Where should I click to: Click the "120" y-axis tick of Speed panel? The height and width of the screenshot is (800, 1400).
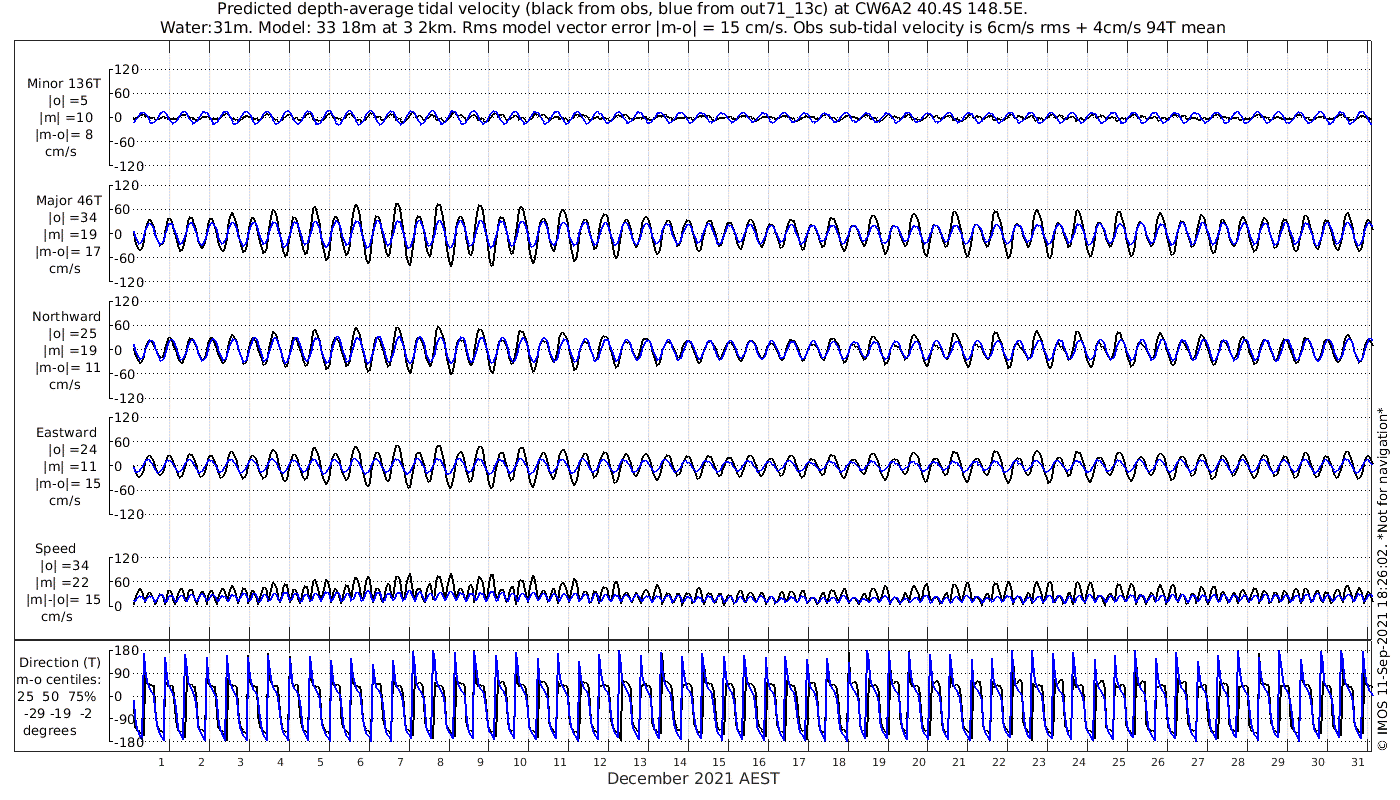(x=127, y=558)
